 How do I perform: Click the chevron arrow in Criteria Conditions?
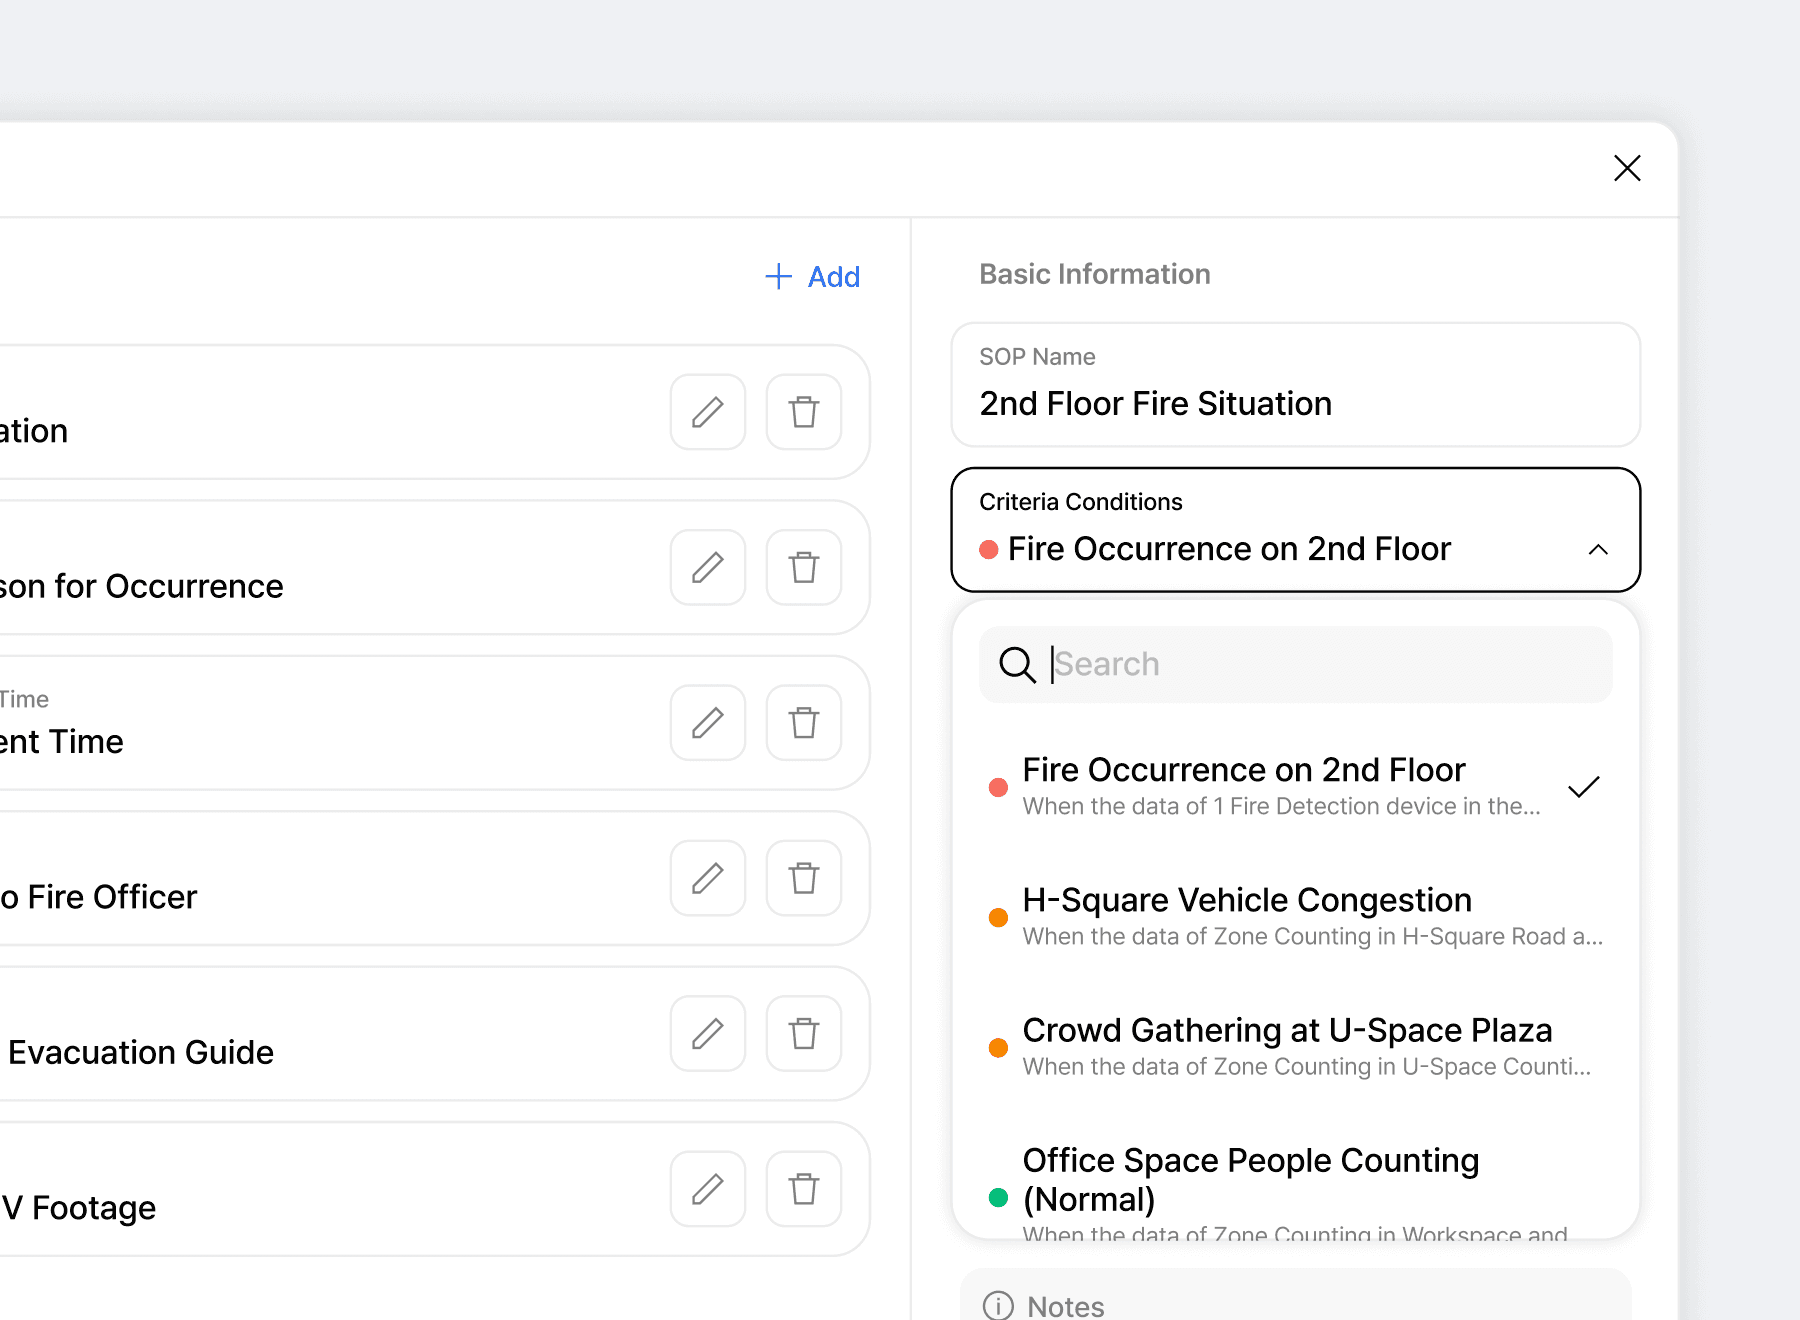click(1598, 550)
